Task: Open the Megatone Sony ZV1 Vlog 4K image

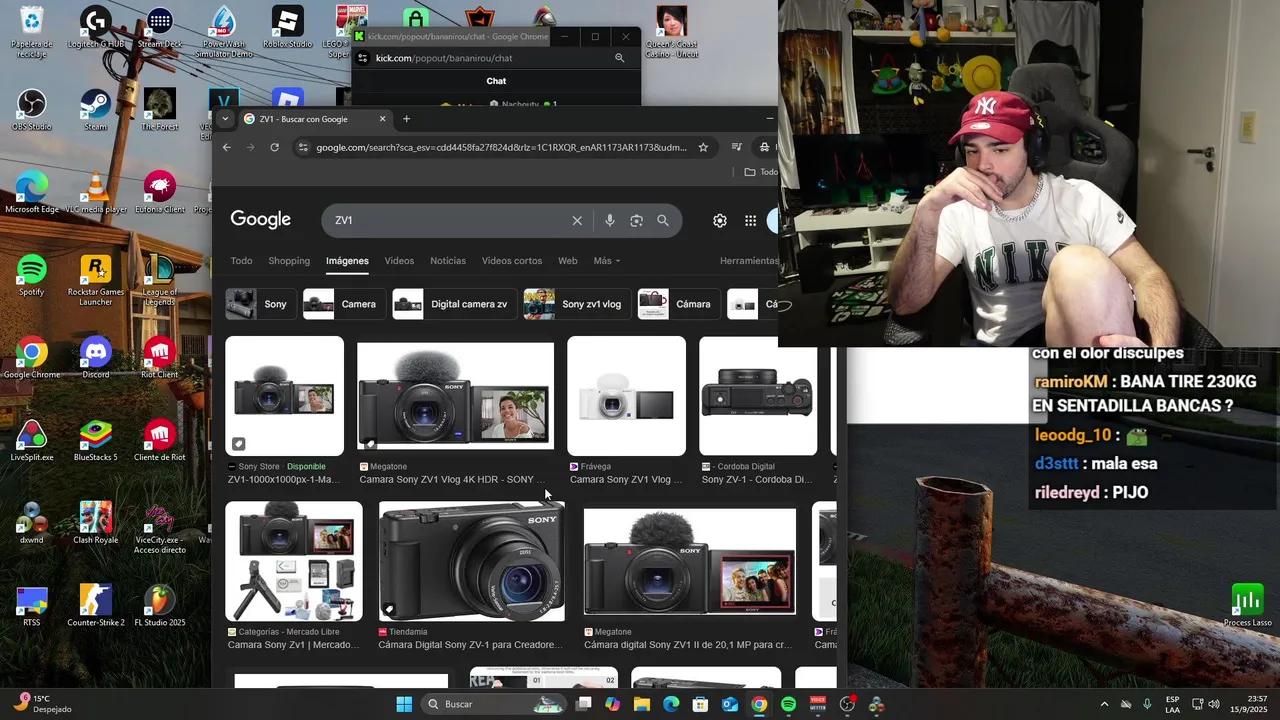Action: 455,396
